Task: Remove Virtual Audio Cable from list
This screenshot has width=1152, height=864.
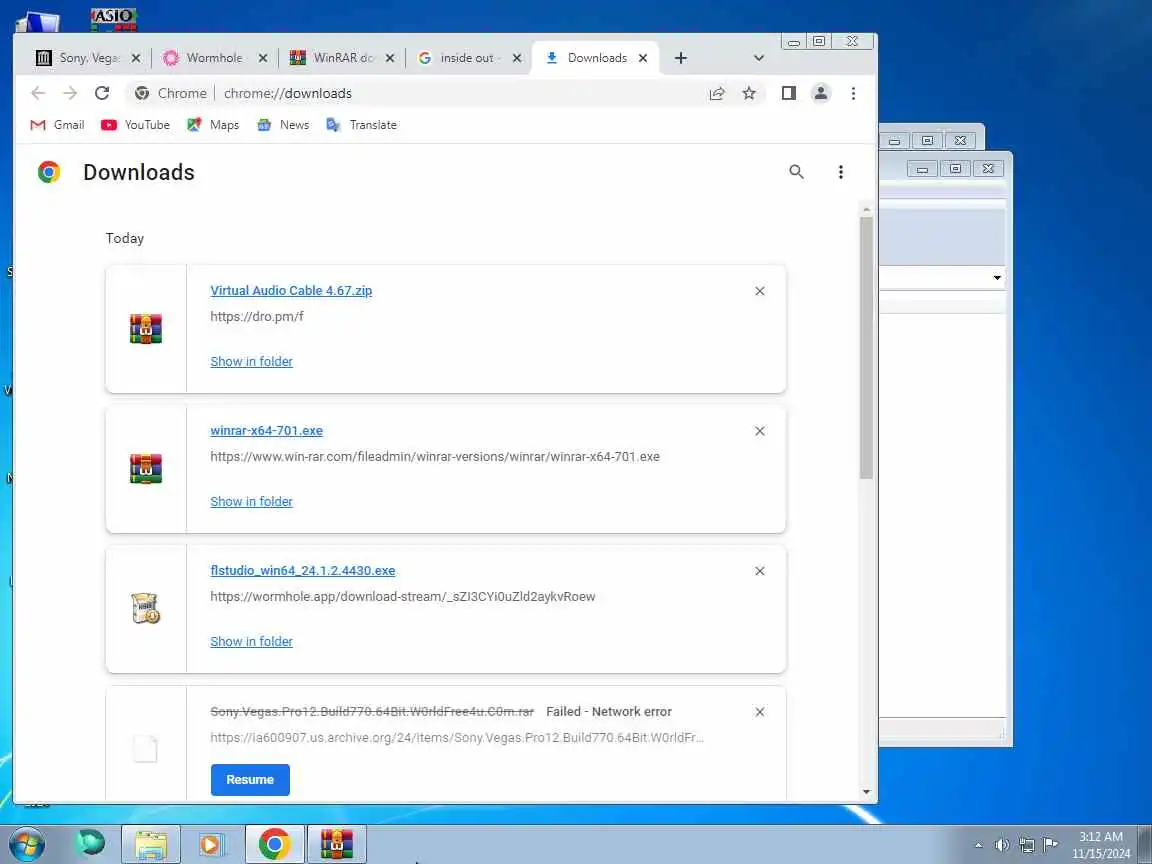Action: click(760, 291)
